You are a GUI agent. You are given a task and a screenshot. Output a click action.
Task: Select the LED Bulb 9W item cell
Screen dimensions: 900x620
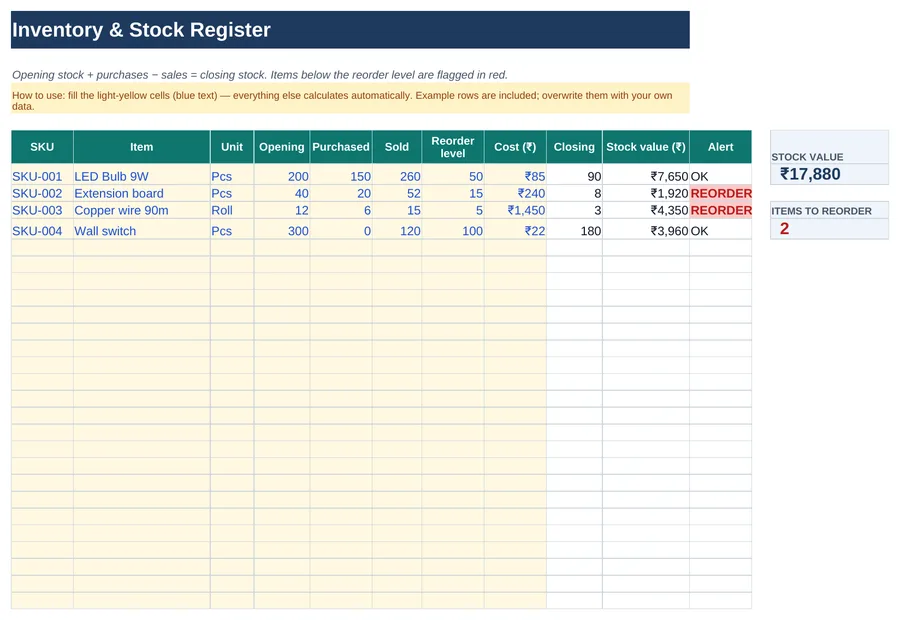[142, 176]
